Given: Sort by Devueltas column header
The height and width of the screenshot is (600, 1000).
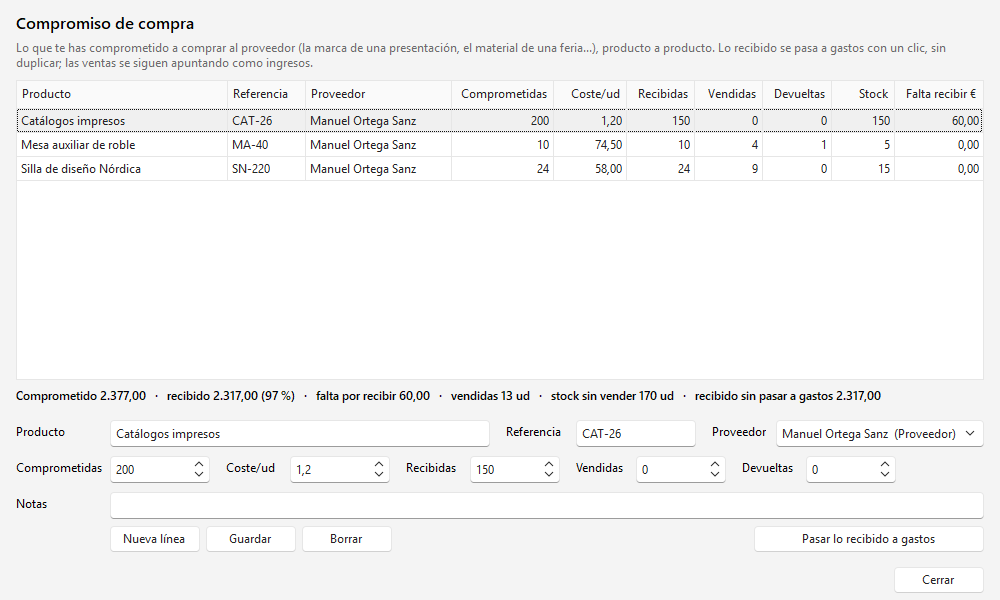Looking at the screenshot, I should click(797, 94).
